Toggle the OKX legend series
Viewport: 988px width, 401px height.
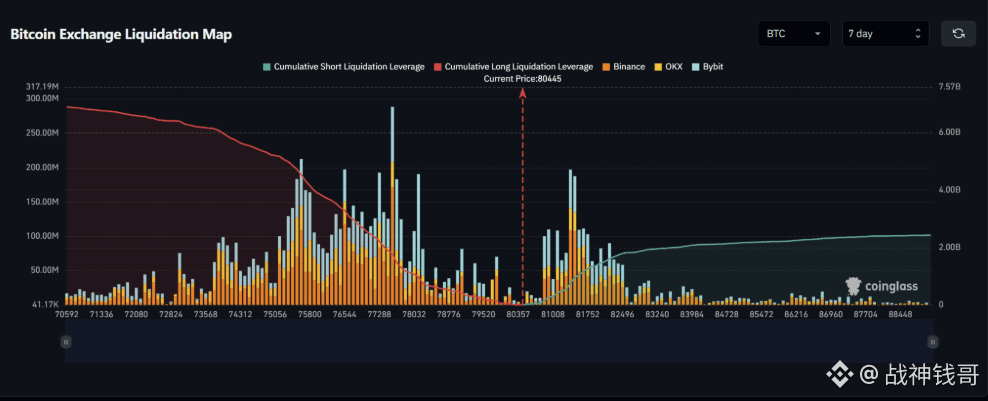tap(668, 66)
